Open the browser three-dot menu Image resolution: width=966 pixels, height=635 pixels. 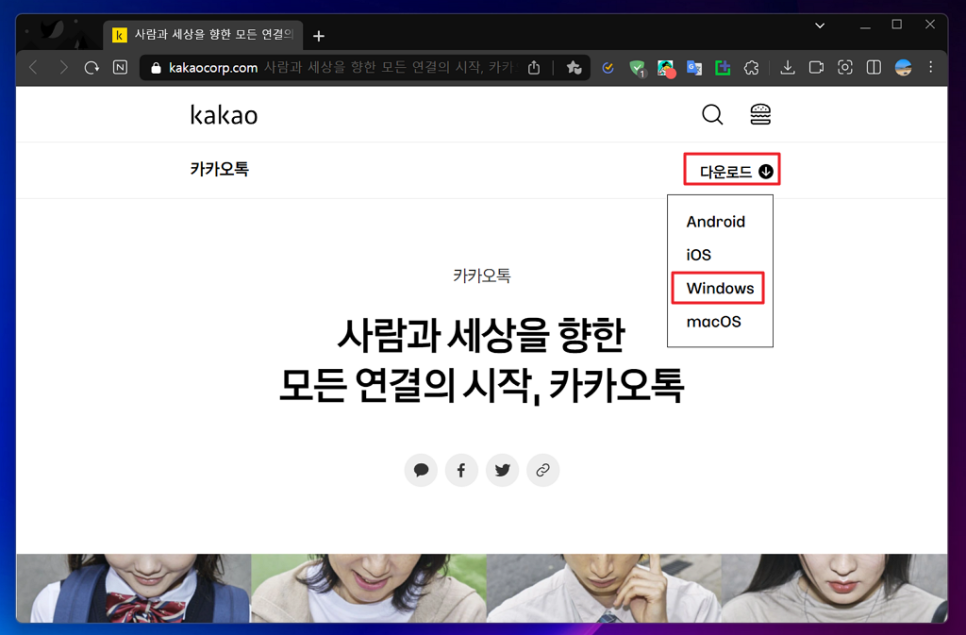(x=931, y=67)
